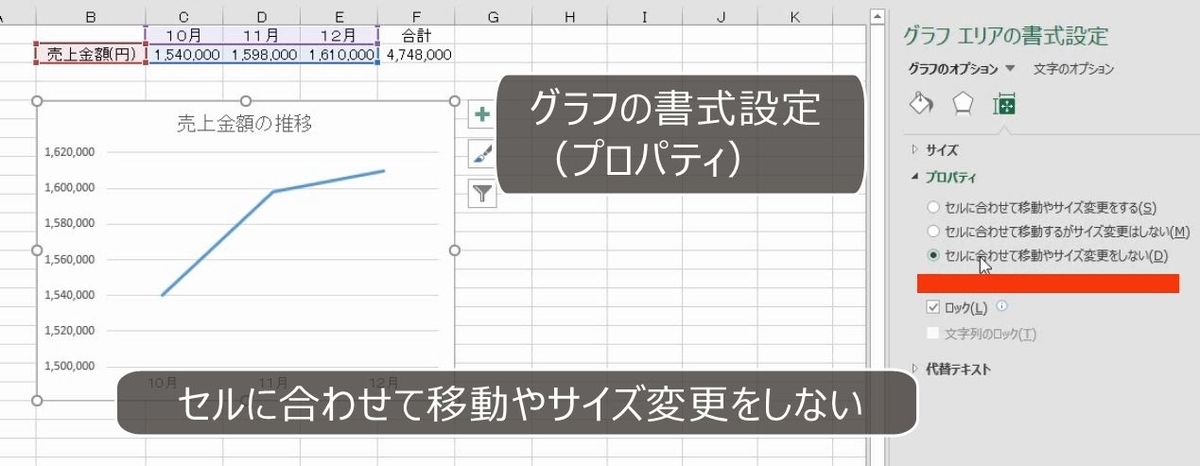The height and width of the screenshot is (466, 1200).
Task: Select the Effects pentagon icon
Action: pyautogui.click(x=962, y=103)
